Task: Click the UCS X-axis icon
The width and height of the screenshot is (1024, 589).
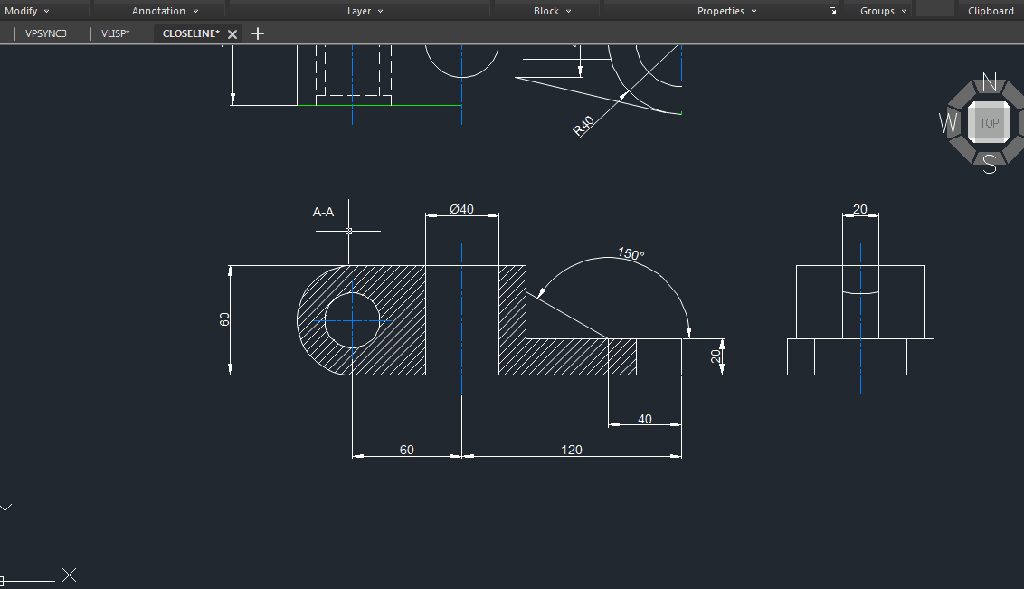Action: [69, 575]
